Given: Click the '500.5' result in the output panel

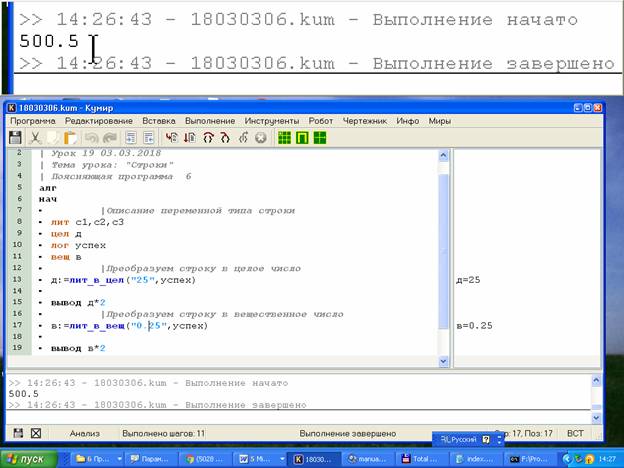Looking at the screenshot, I should coord(23,394).
